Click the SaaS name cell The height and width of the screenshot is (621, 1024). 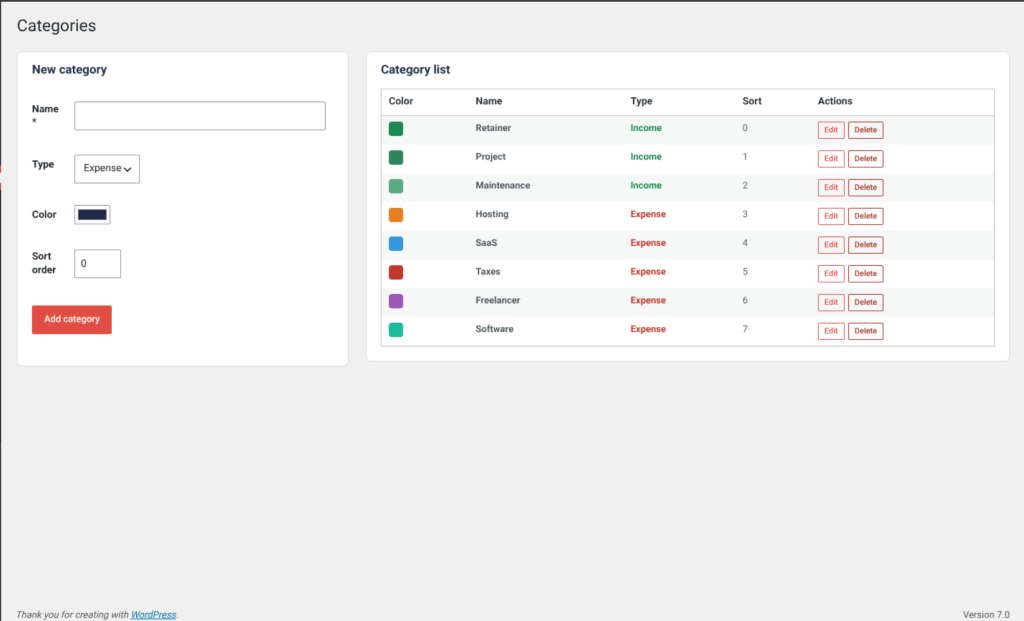(486, 243)
